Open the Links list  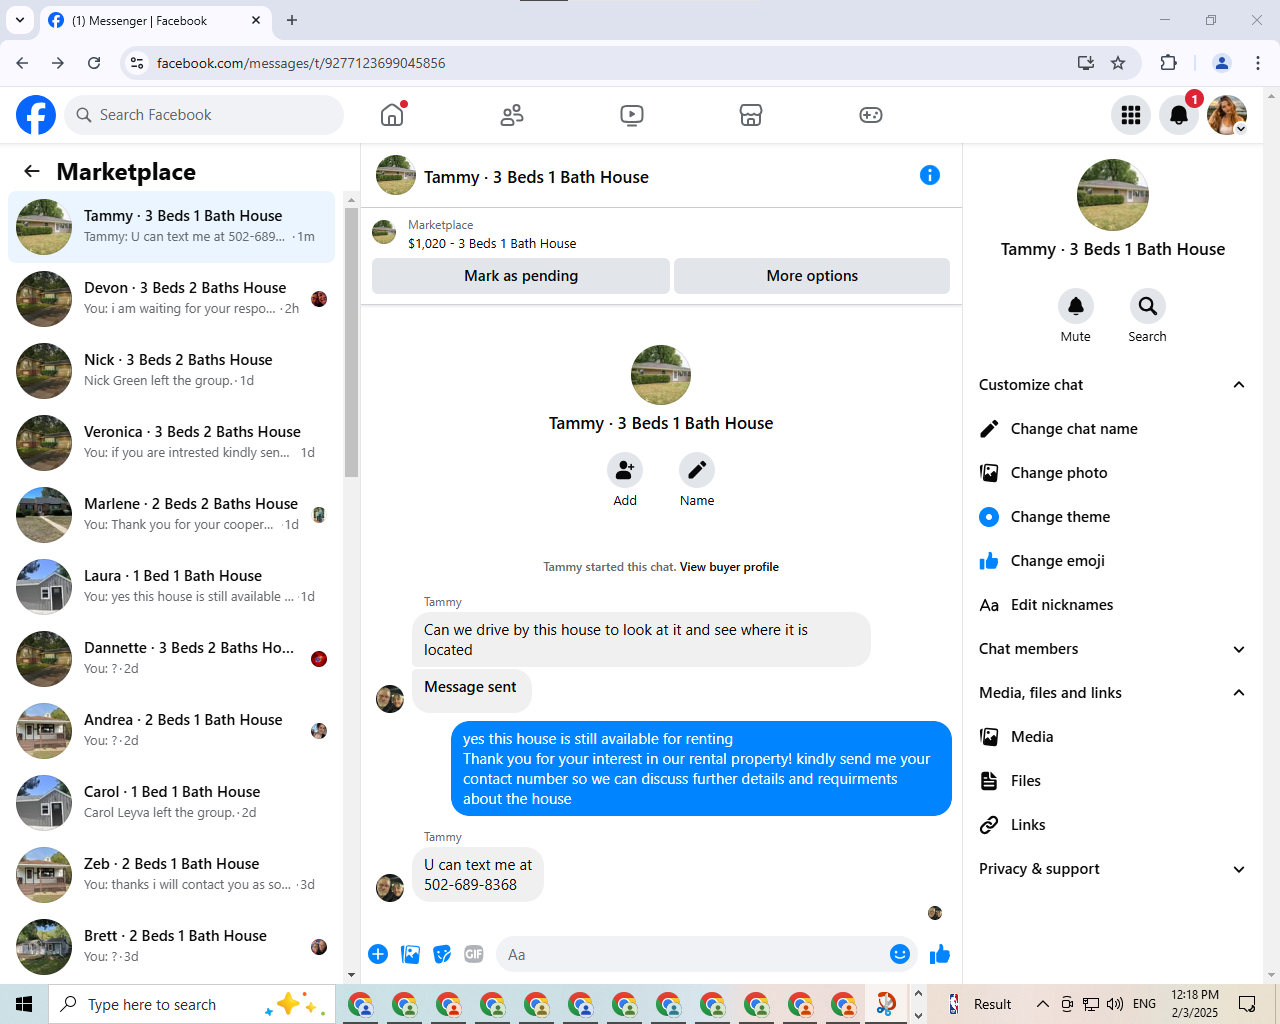tap(1112, 825)
